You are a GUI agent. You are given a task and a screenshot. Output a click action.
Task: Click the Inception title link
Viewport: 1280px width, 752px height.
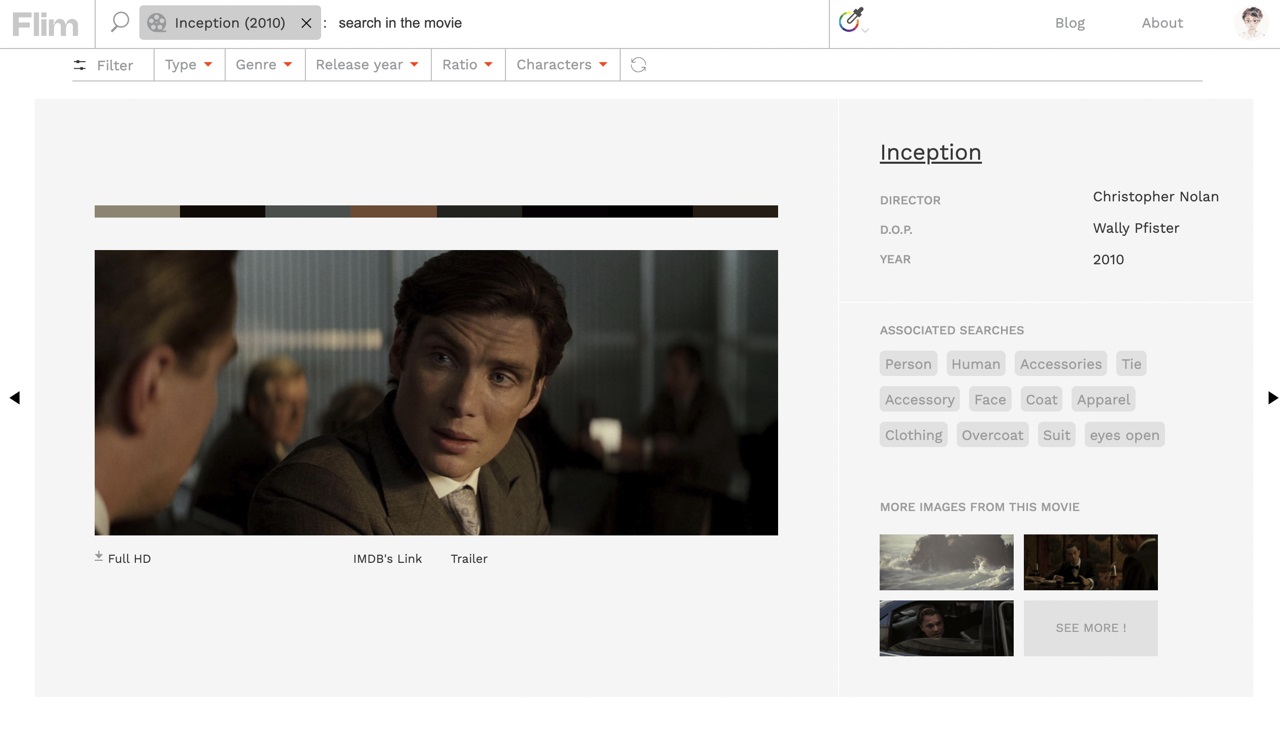tap(930, 152)
